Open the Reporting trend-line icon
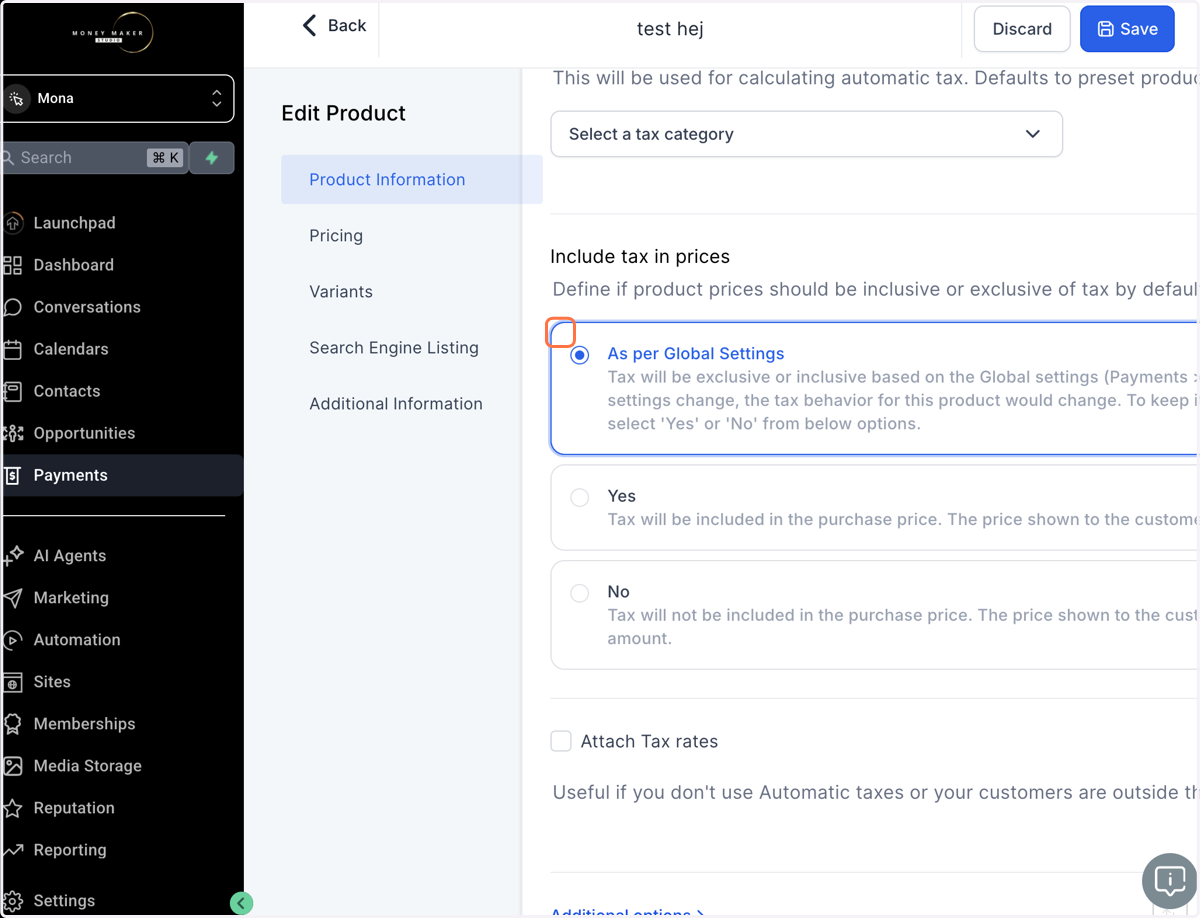The image size is (1200, 918). click(x=12, y=850)
